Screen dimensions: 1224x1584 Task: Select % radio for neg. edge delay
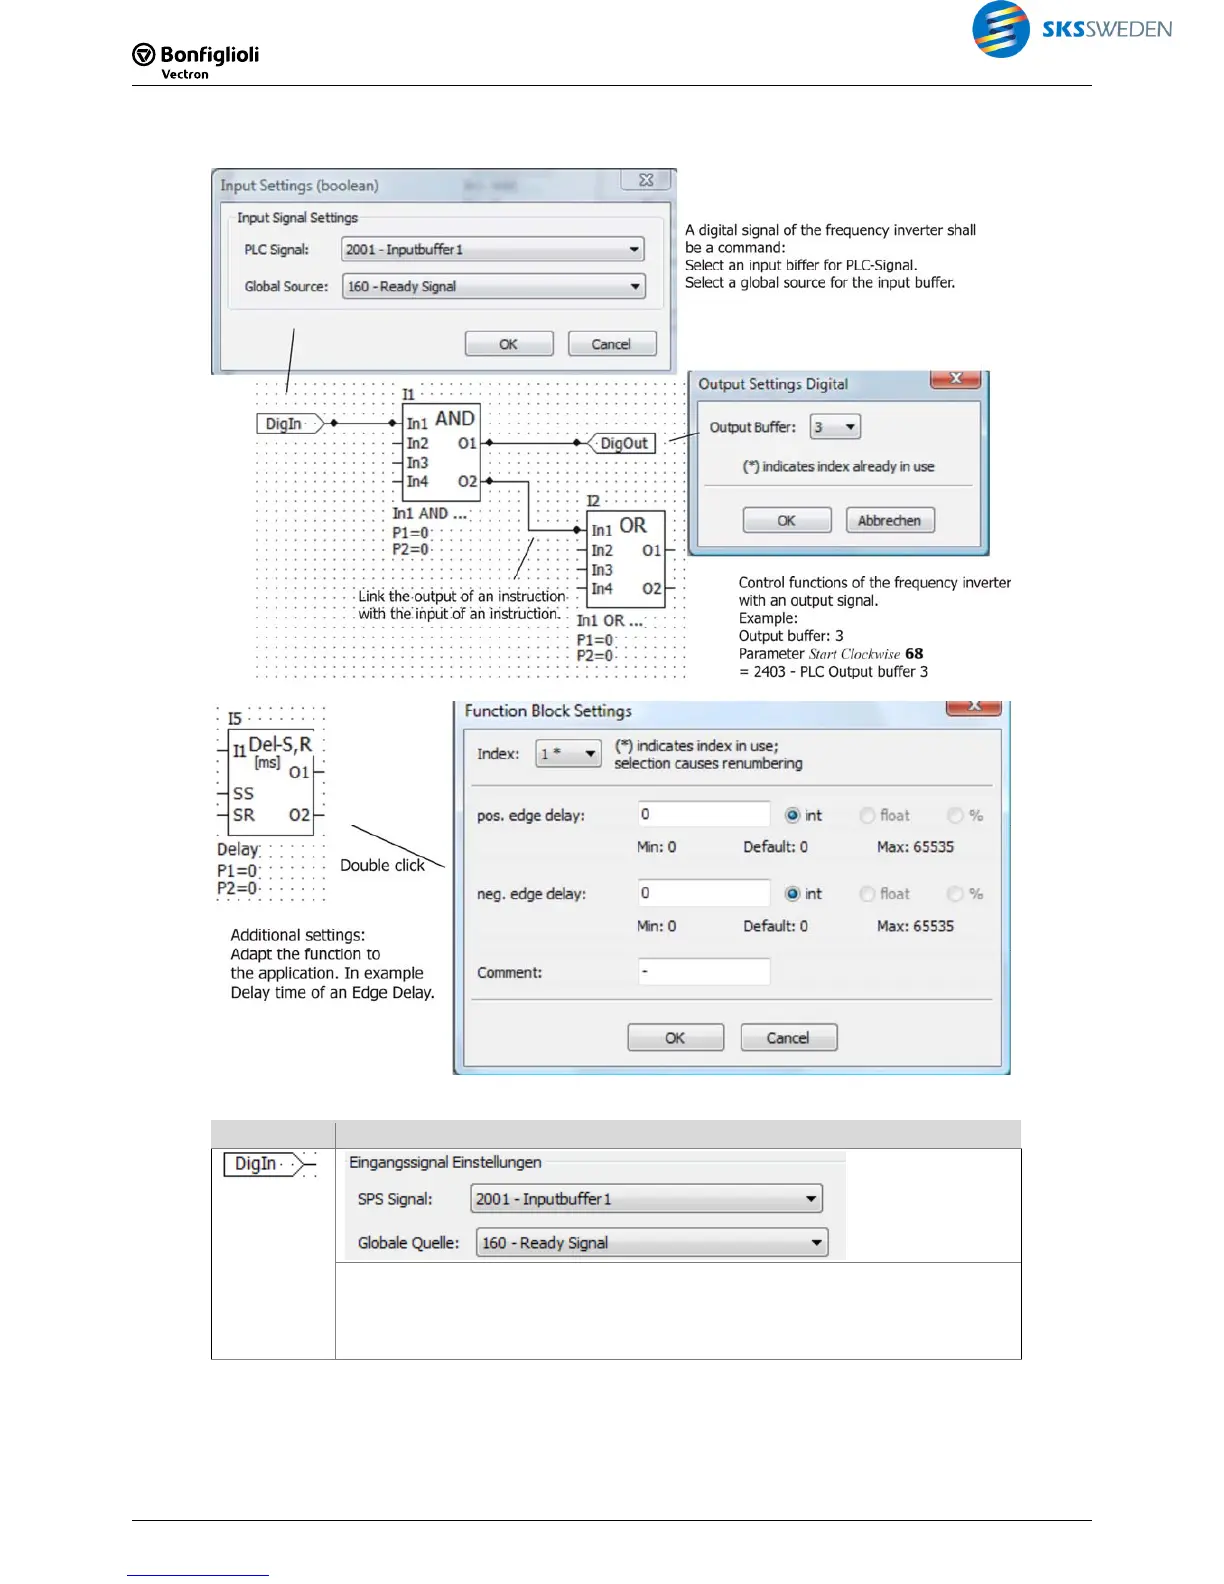tap(955, 894)
